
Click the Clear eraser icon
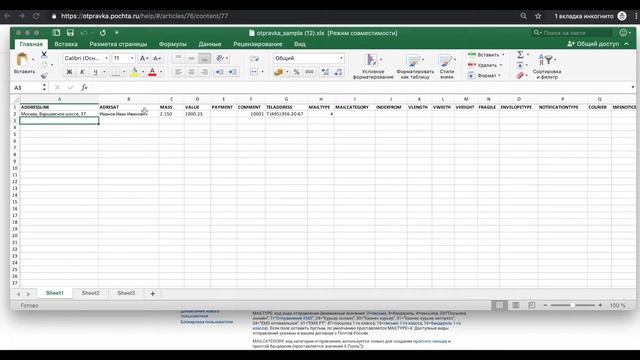(x=520, y=76)
